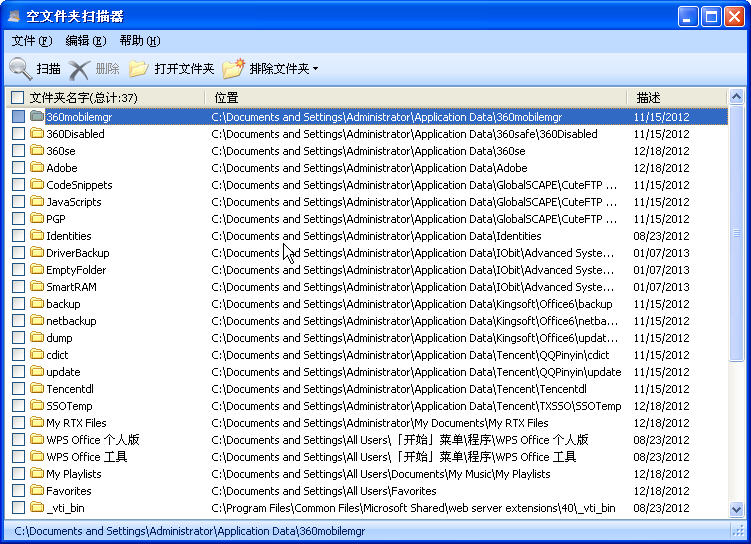Click folder icon beside EmptyFolder
The image size is (751, 544).
coord(37,269)
